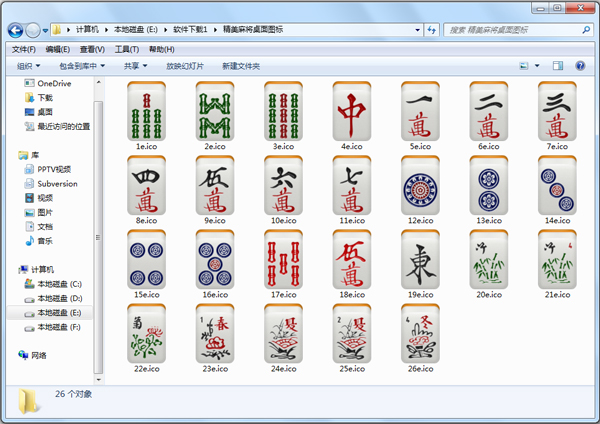The image size is (600, 424).
Task: Select 本地磁盘 (D:) in the sidebar
Action: [59, 298]
